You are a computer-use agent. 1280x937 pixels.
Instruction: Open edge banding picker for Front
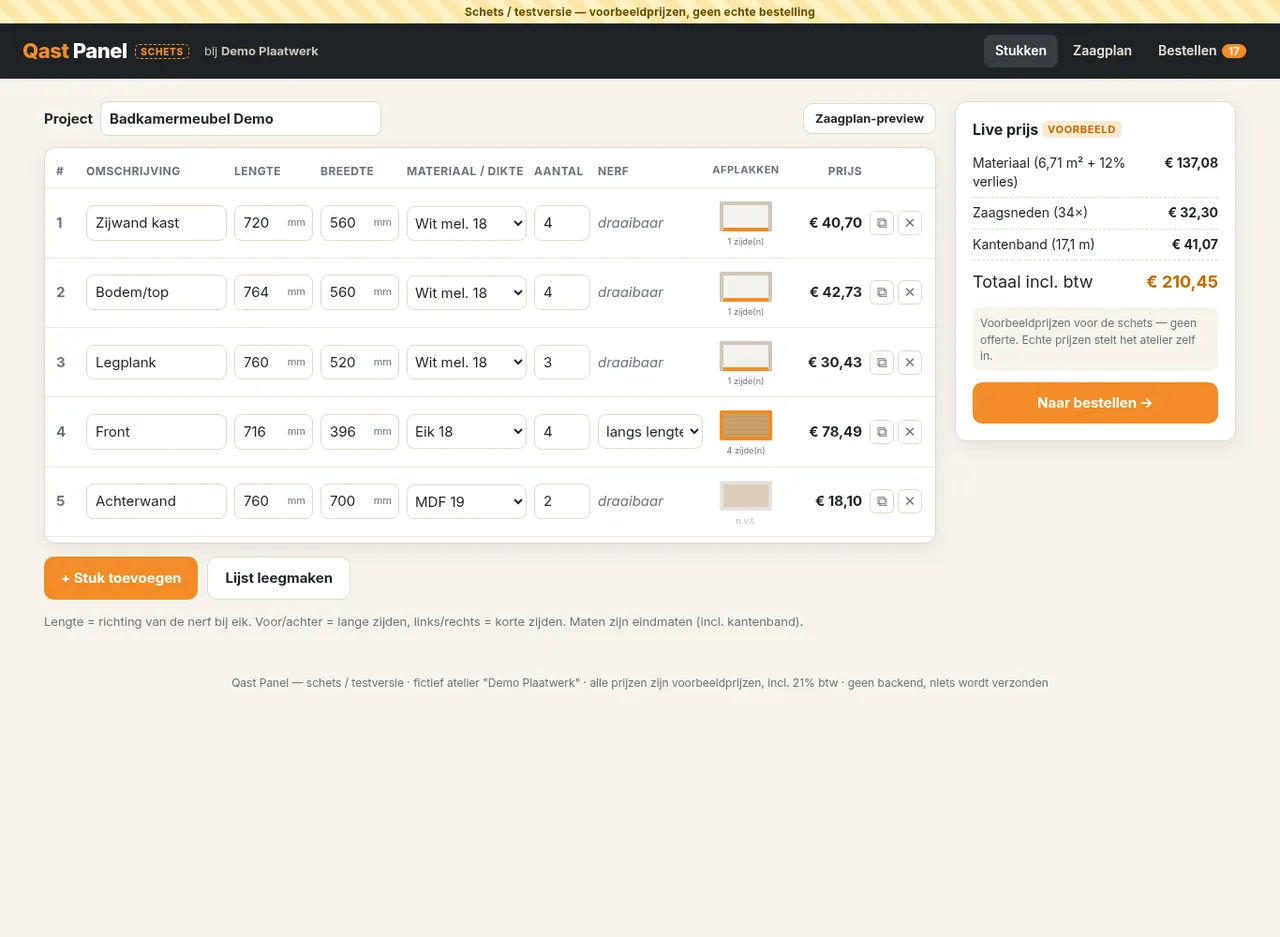pos(746,426)
